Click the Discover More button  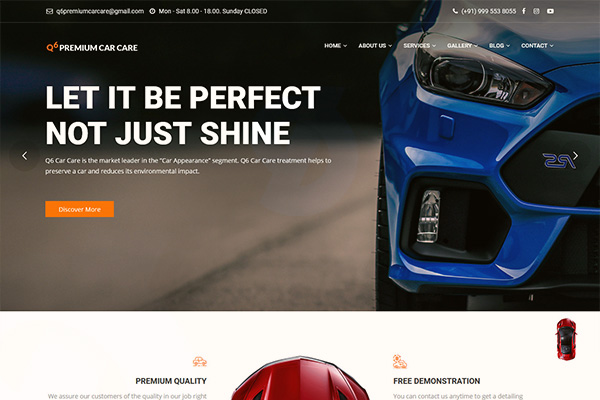80,209
